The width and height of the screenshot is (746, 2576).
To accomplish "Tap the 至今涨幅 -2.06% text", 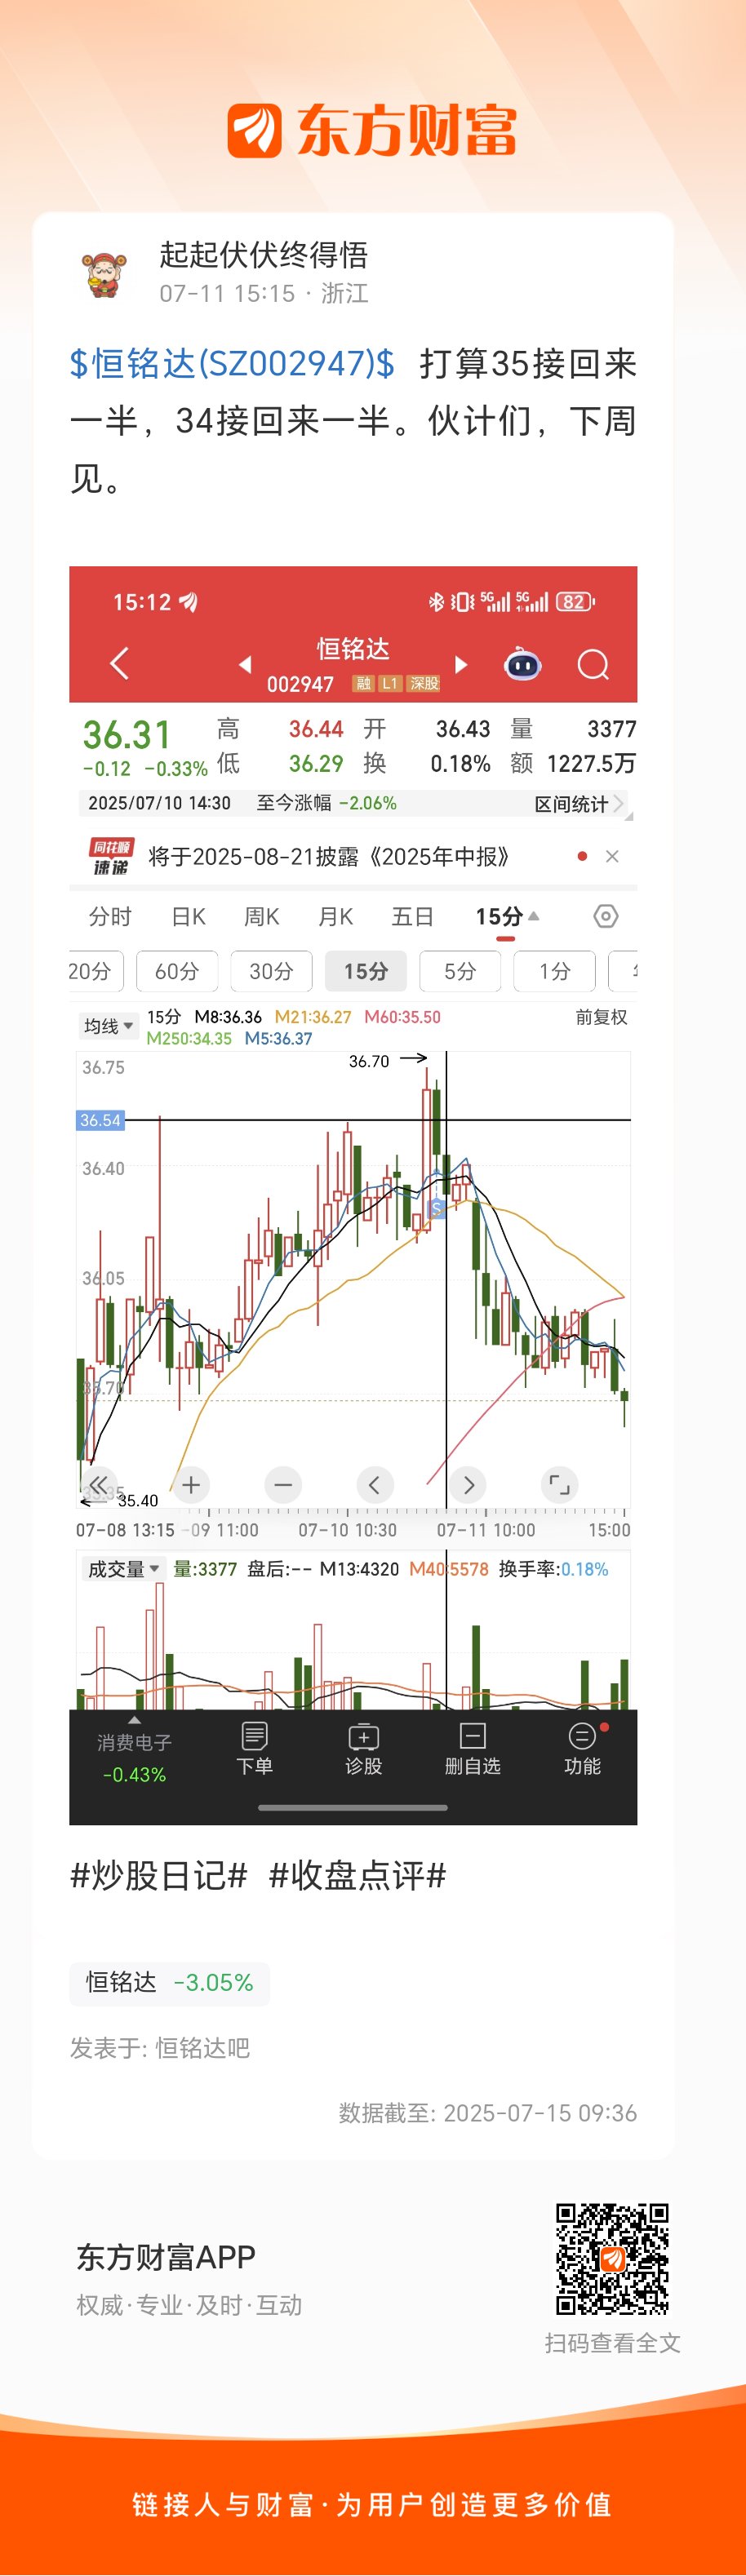I will point(326,803).
